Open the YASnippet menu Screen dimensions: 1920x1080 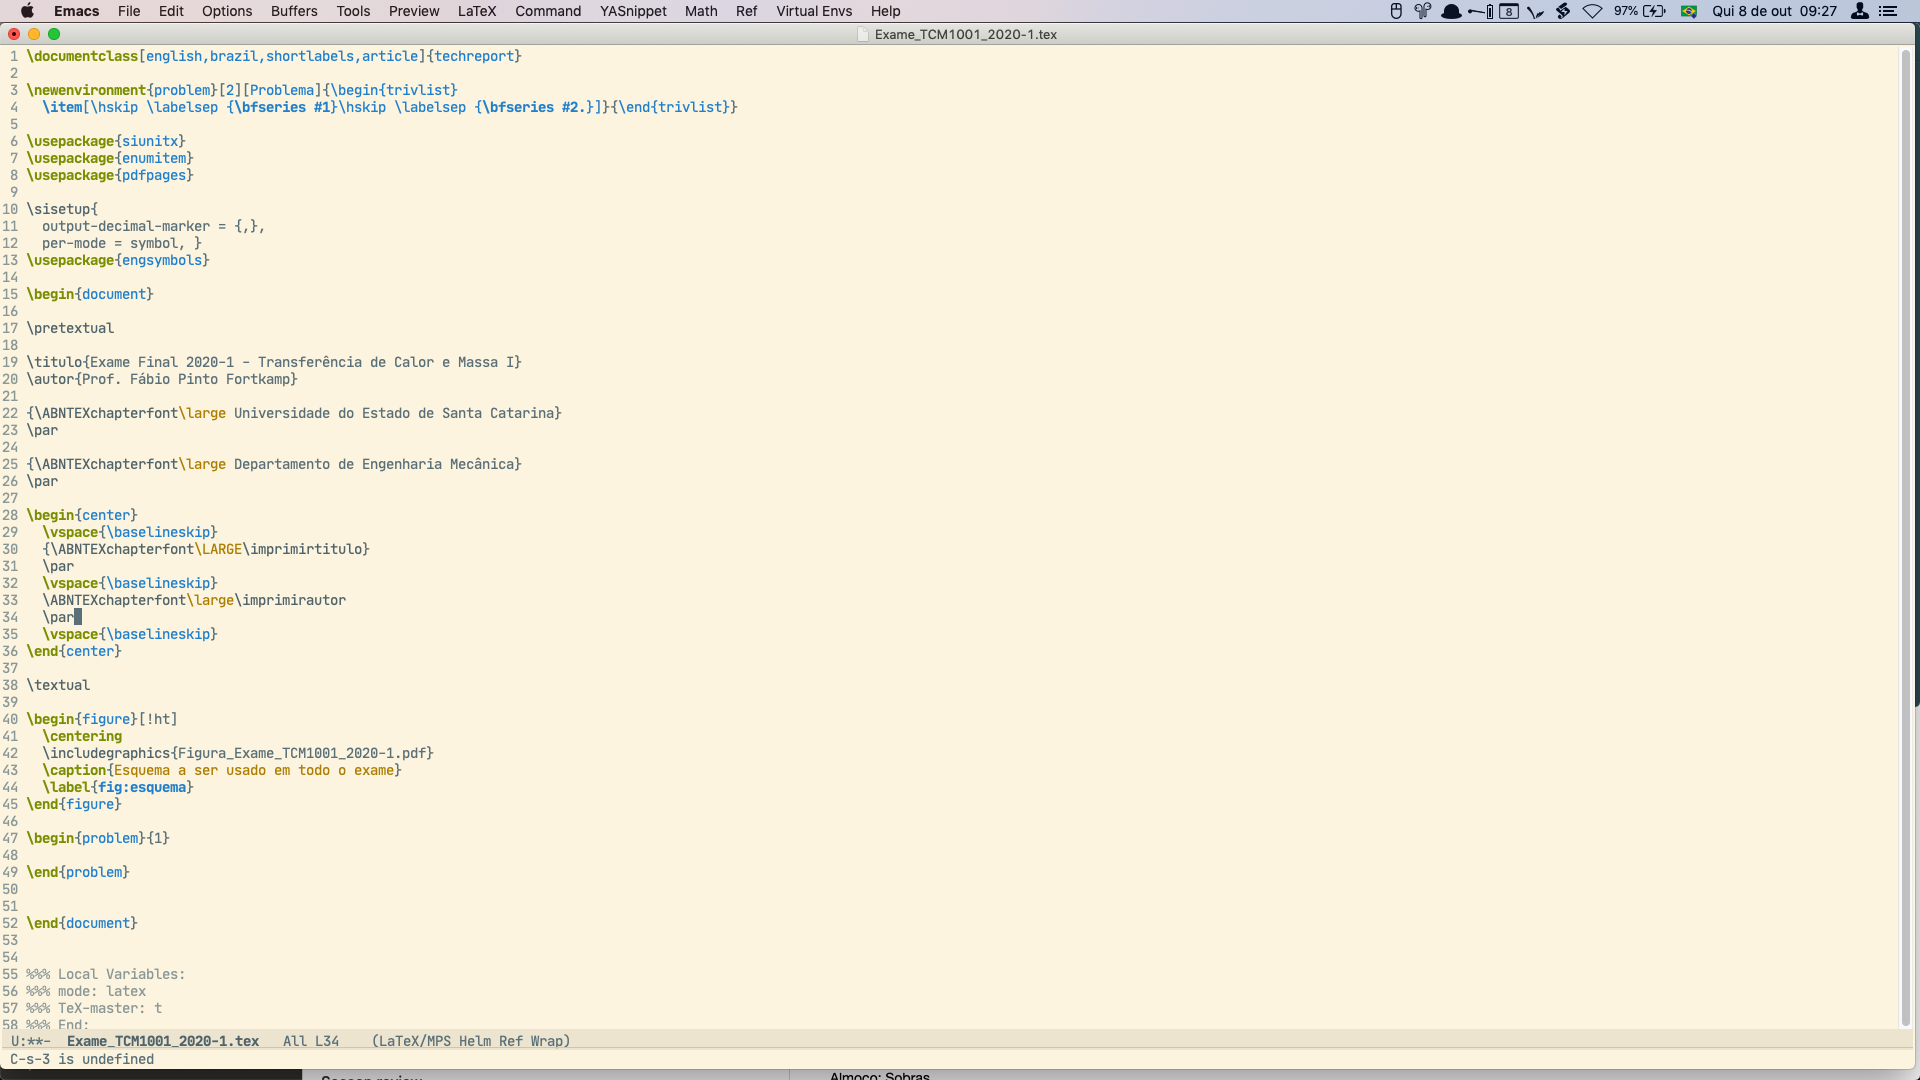tap(633, 11)
